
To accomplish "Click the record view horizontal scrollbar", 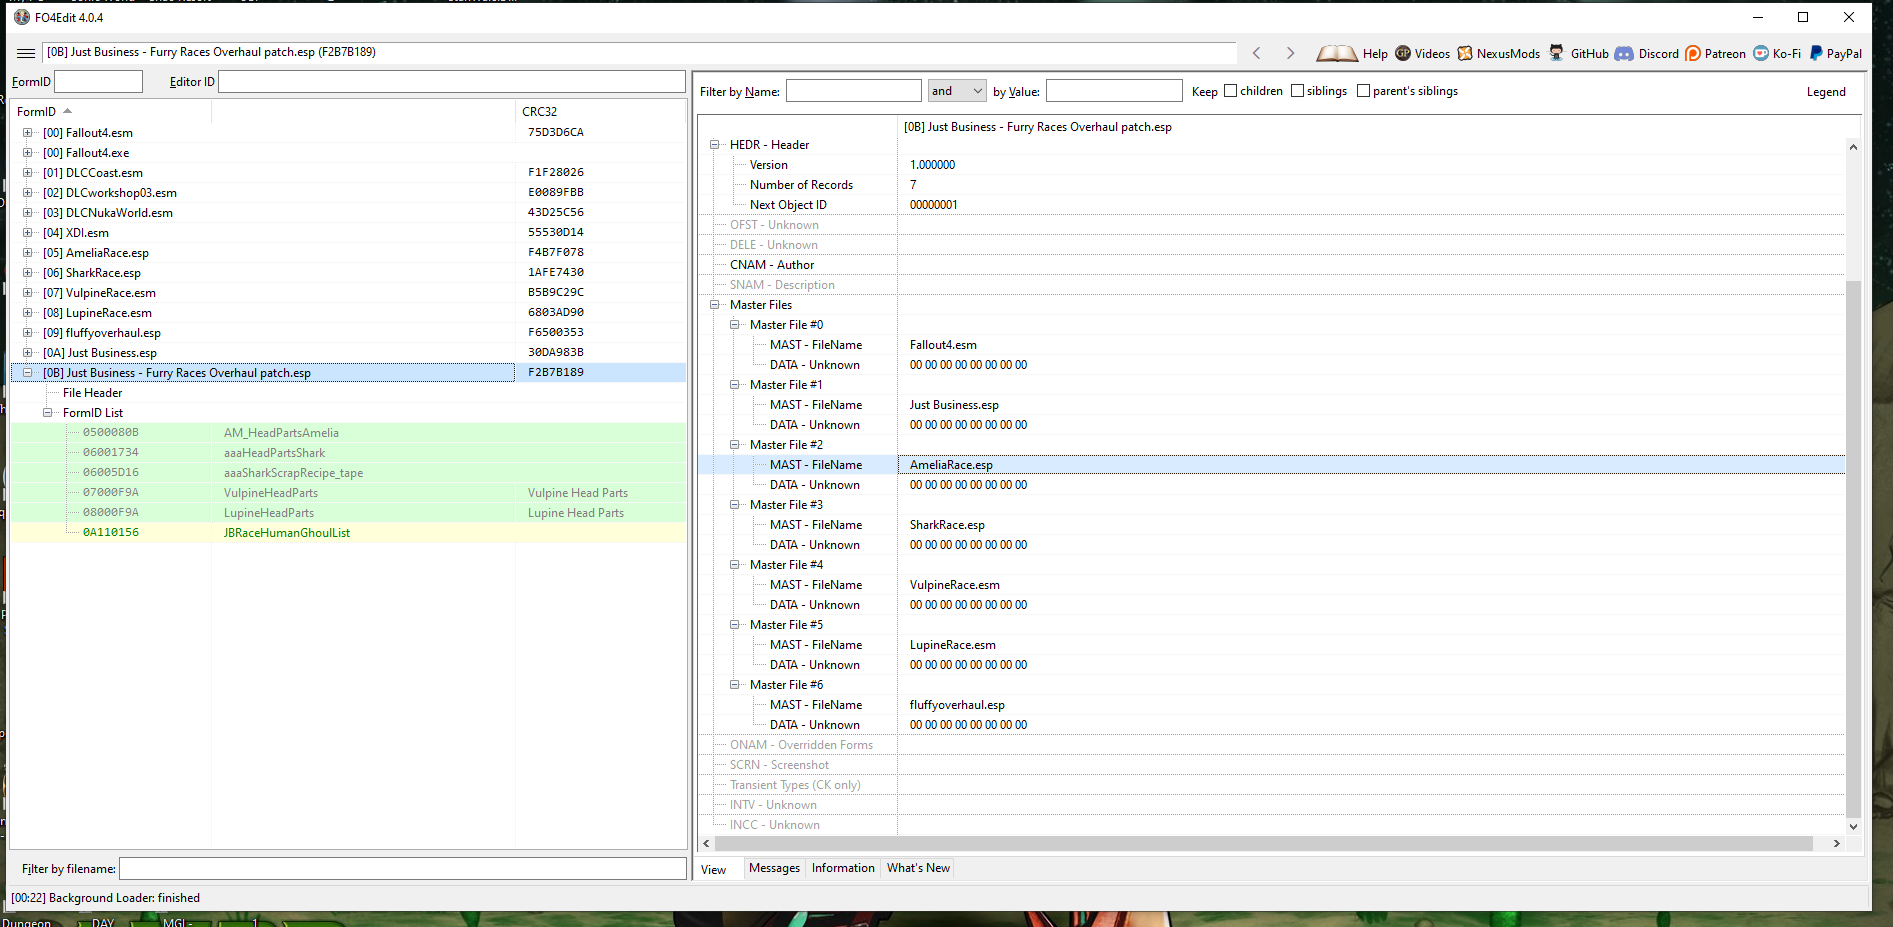I will (x=1263, y=843).
